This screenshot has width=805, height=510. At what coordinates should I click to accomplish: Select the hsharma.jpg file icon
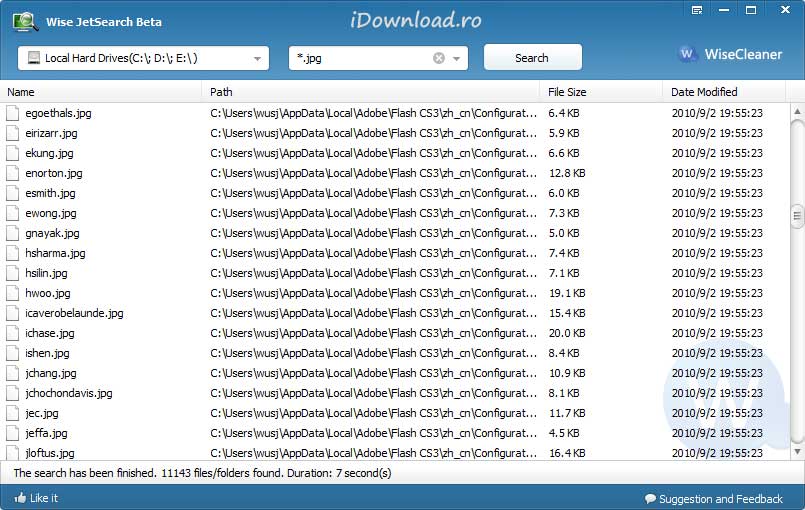coord(13,253)
